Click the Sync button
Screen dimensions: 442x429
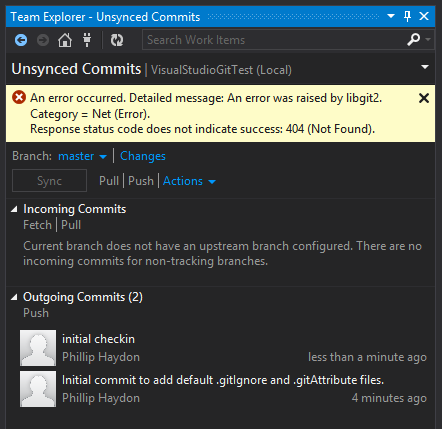[49, 181]
